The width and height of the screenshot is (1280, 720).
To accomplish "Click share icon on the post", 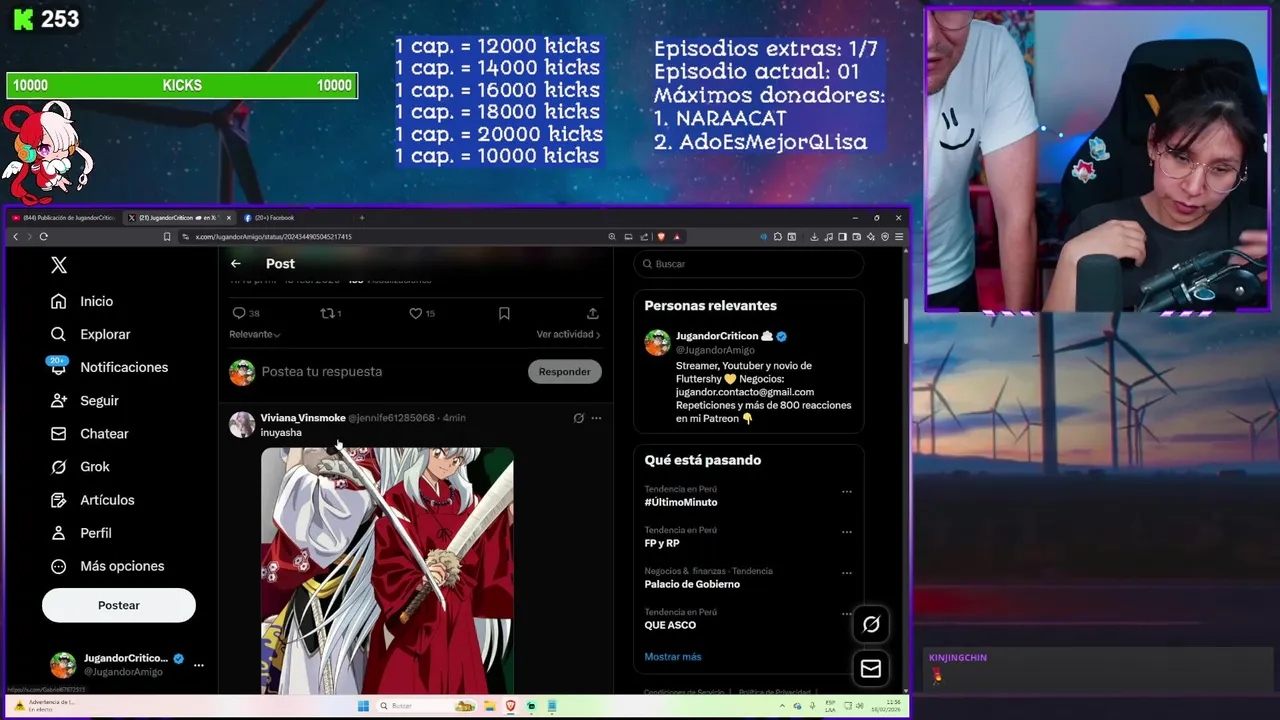I will tap(593, 313).
